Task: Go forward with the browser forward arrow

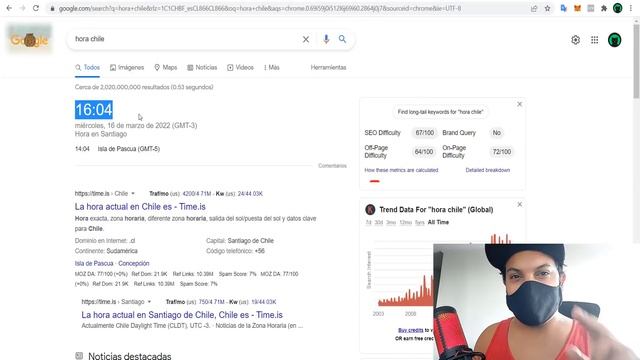Action: [22, 8]
